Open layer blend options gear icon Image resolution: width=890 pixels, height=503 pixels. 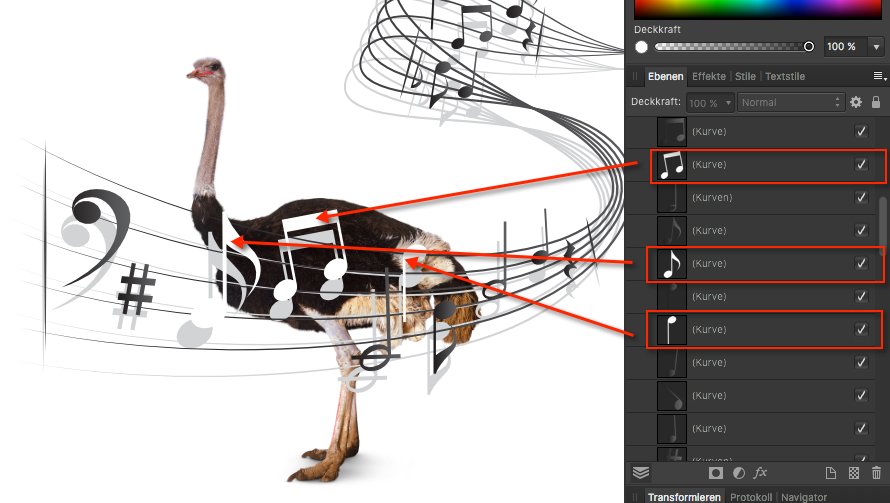856,102
